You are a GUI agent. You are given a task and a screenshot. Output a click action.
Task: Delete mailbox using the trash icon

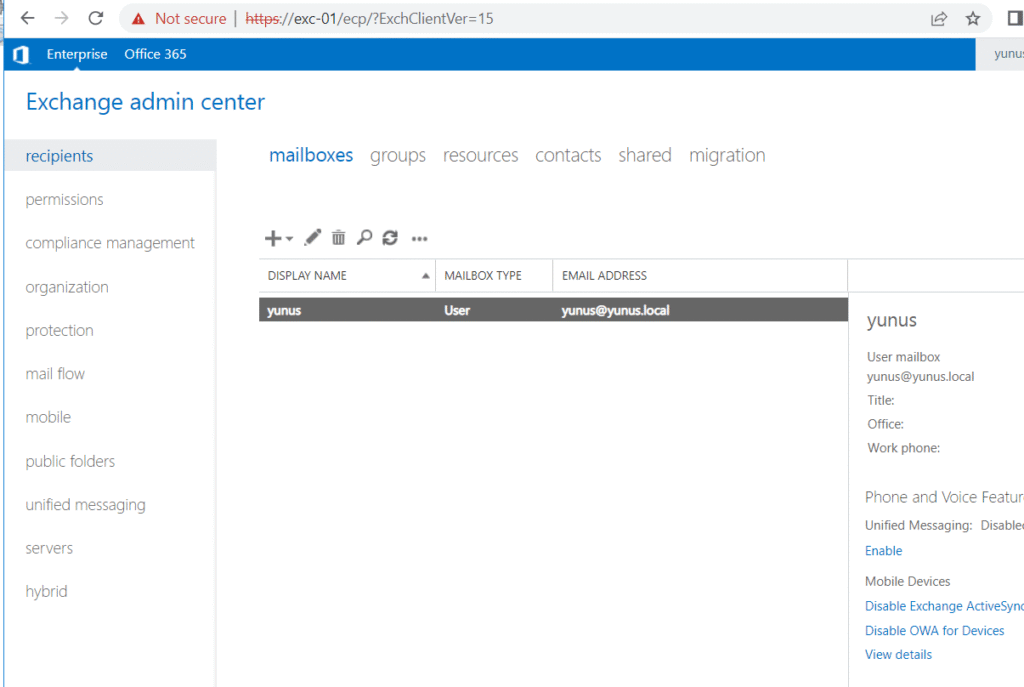tap(339, 238)
